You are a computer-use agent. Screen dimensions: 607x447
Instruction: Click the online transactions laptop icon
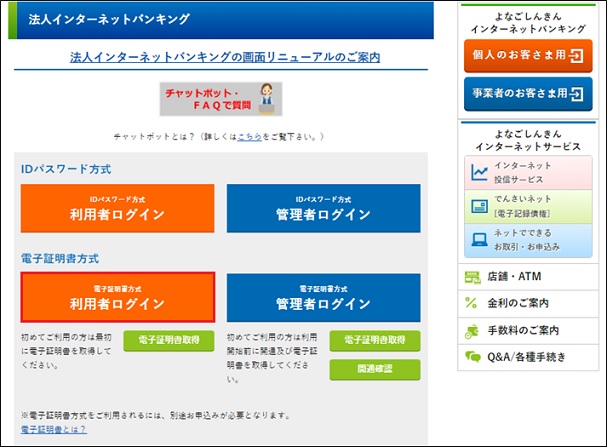pos(479,239)
